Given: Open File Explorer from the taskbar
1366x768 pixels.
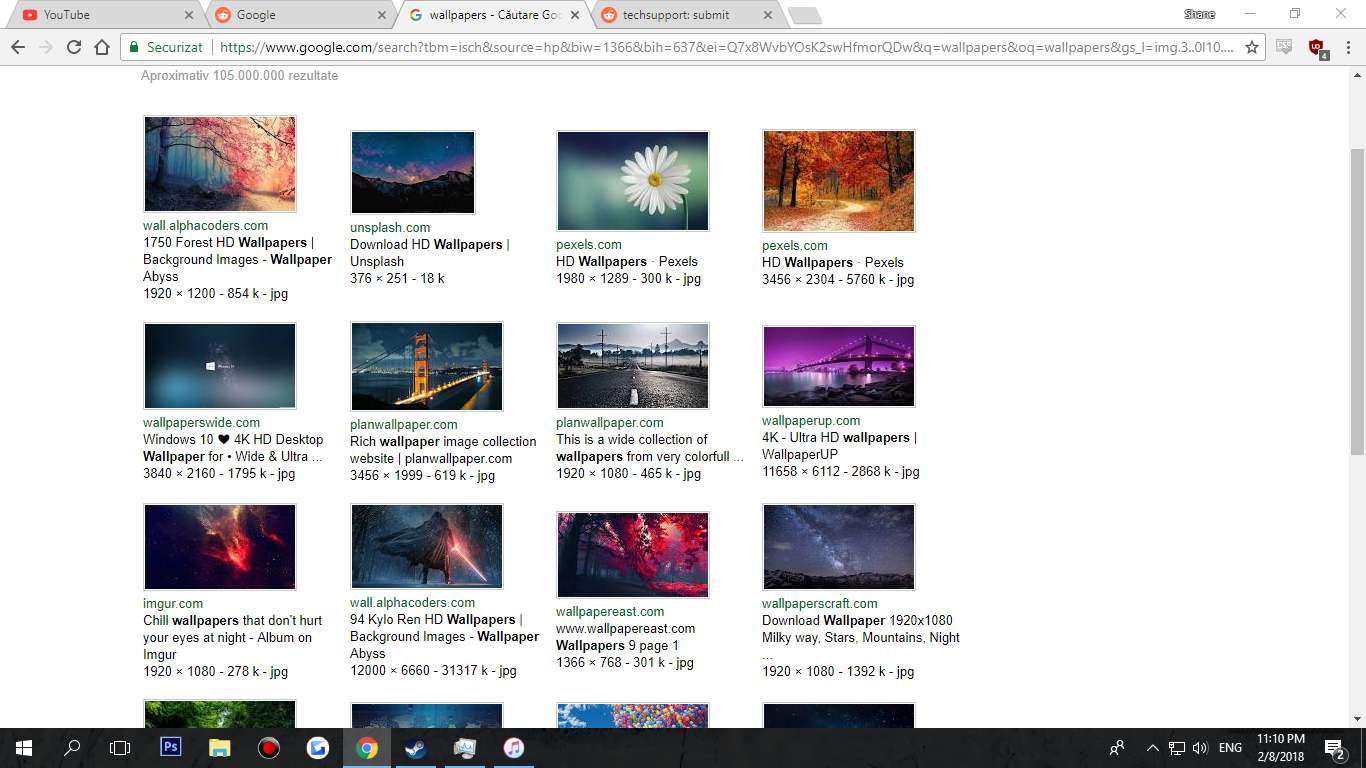Looking at the screenshot, I should [220, 748].
